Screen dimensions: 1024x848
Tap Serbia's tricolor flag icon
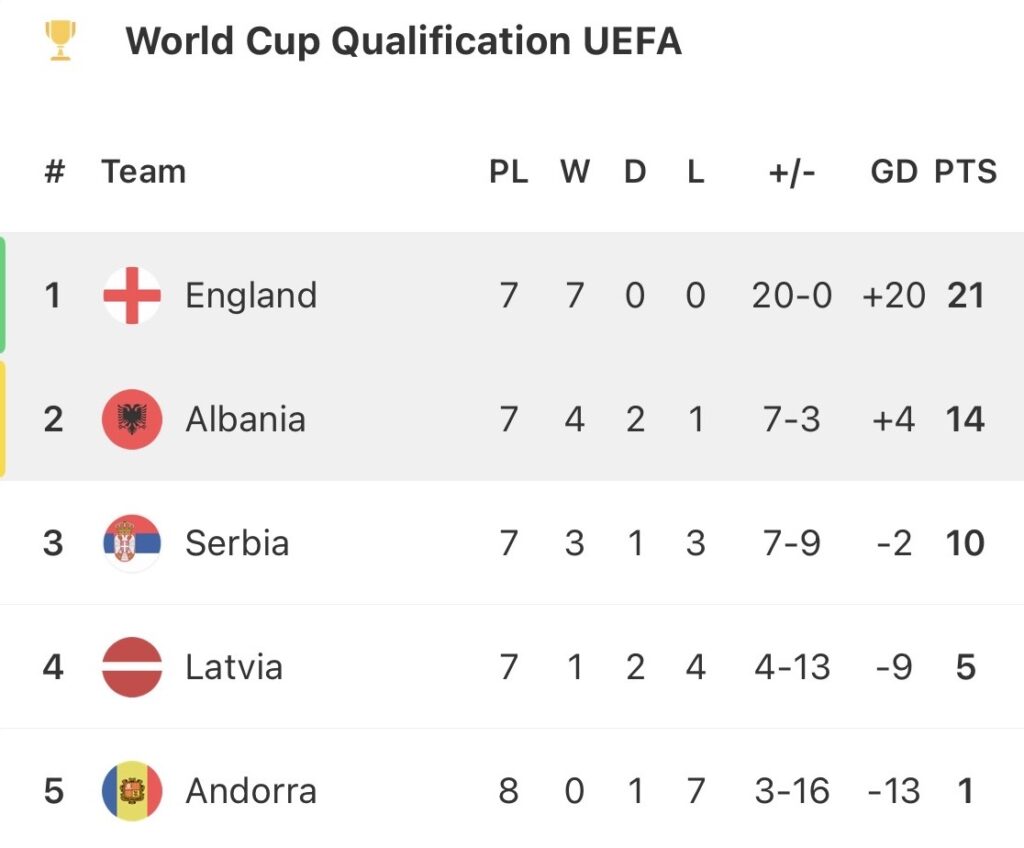pos(132,543)
